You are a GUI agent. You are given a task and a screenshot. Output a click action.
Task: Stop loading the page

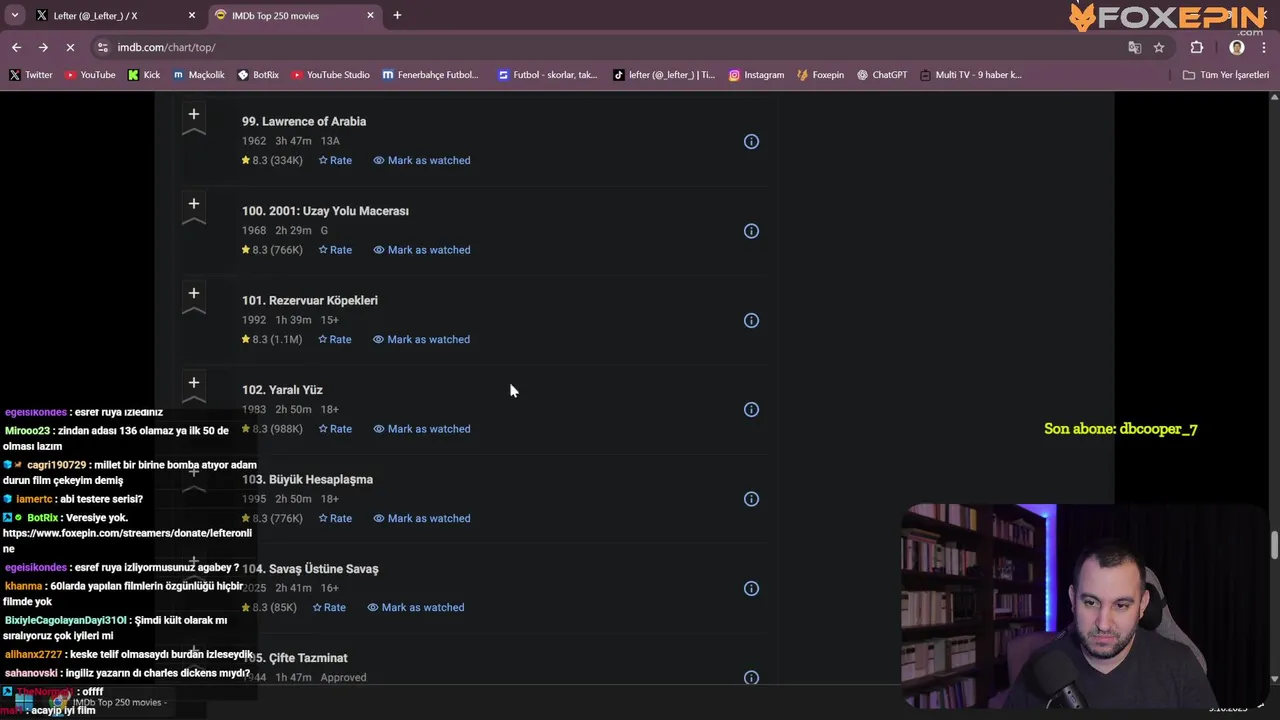[x=70, y=47]
